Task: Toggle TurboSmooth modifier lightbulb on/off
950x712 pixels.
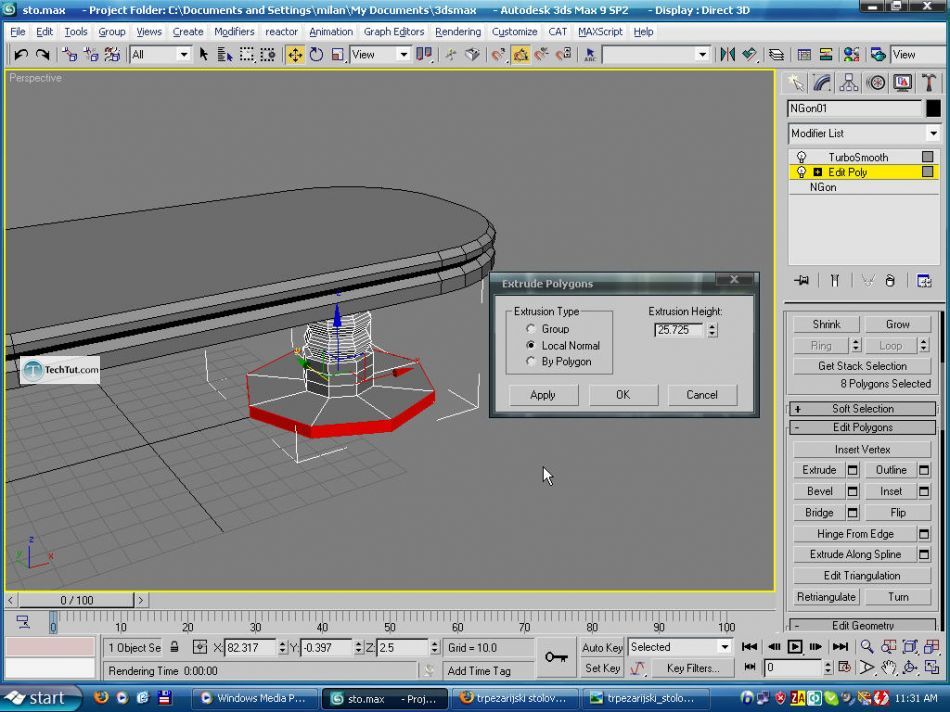Action: click(801, 157)
